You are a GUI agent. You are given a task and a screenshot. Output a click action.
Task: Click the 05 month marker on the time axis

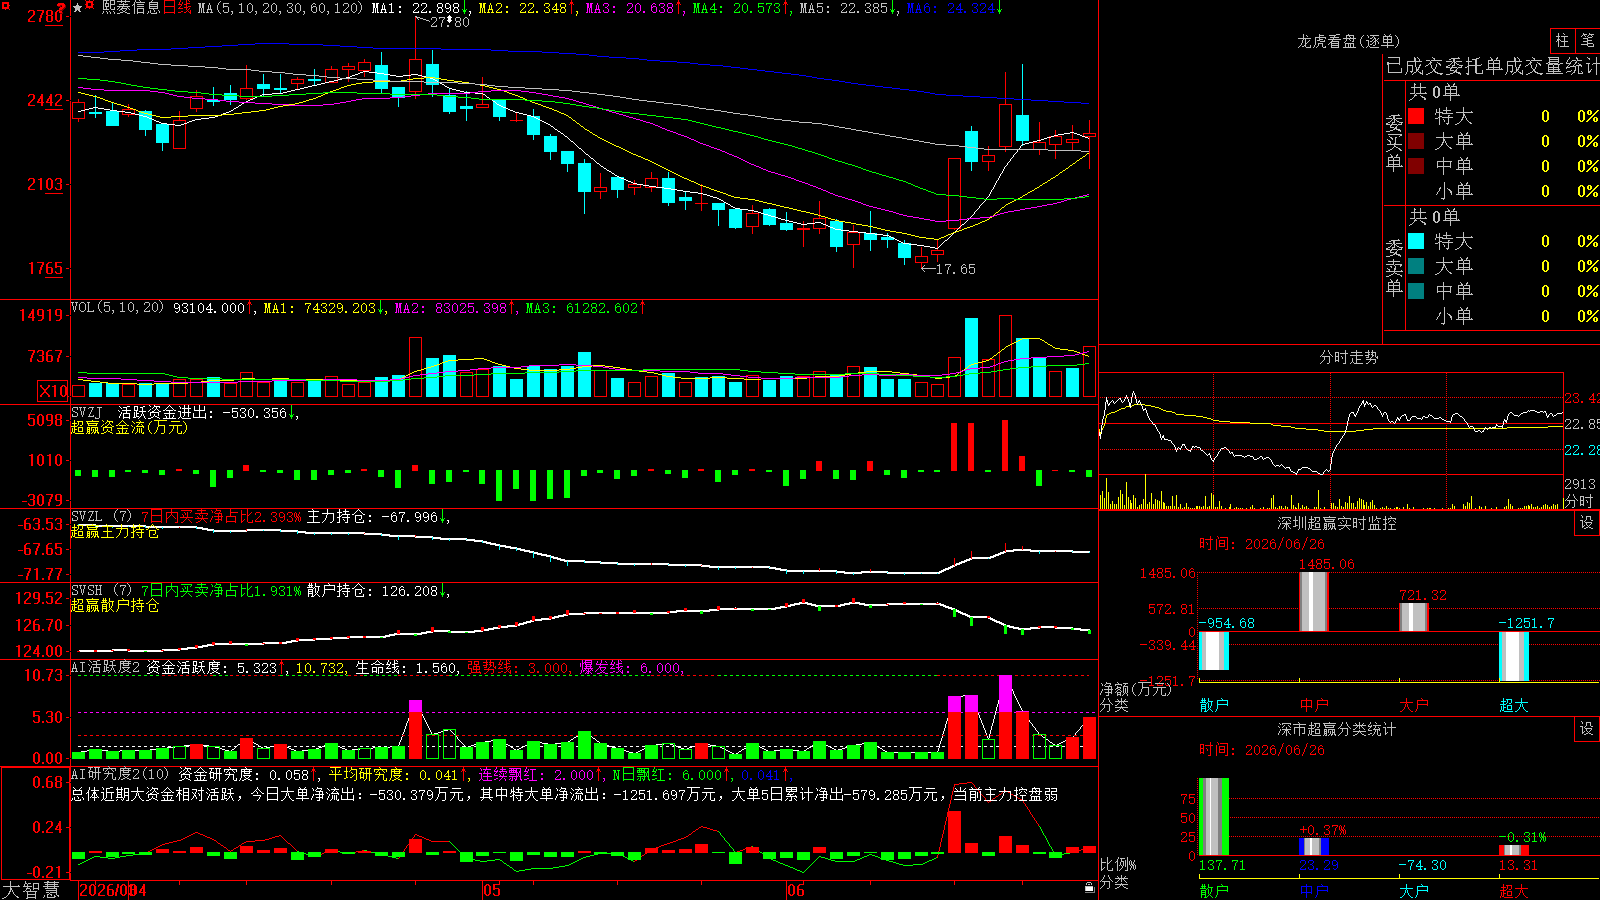[491, 890]
